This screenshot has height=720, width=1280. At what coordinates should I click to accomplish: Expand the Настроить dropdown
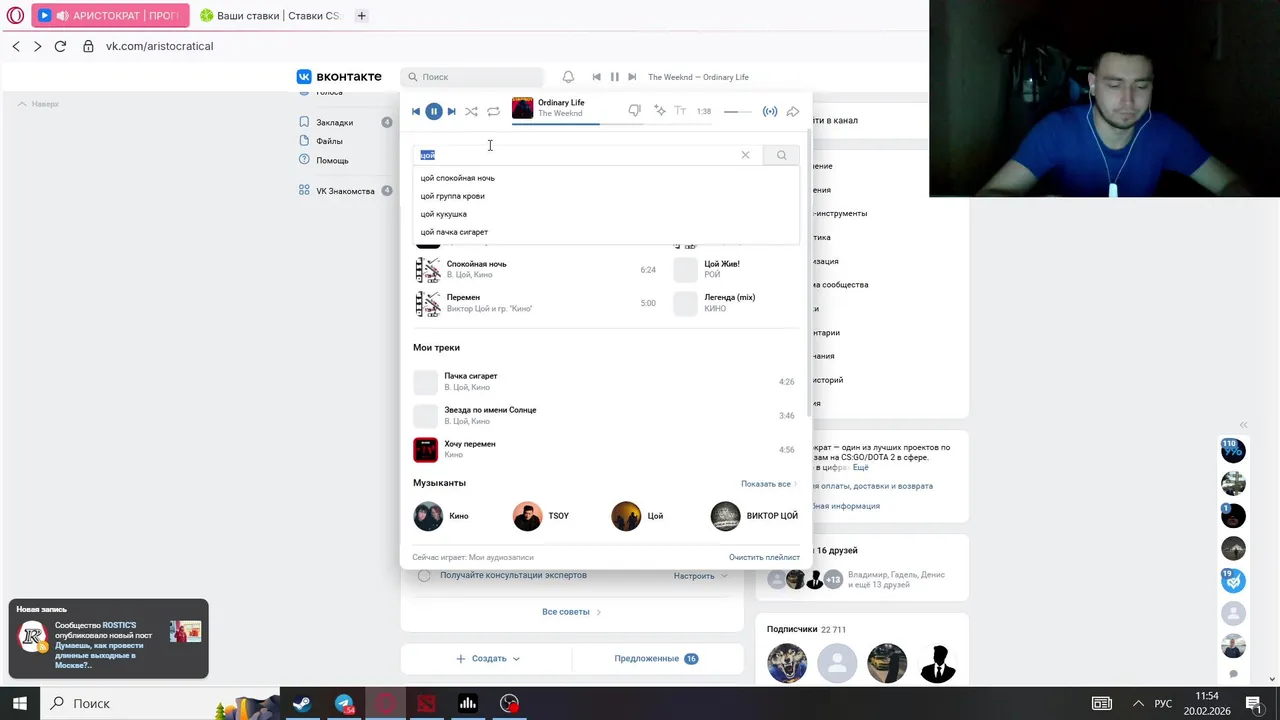701,576
